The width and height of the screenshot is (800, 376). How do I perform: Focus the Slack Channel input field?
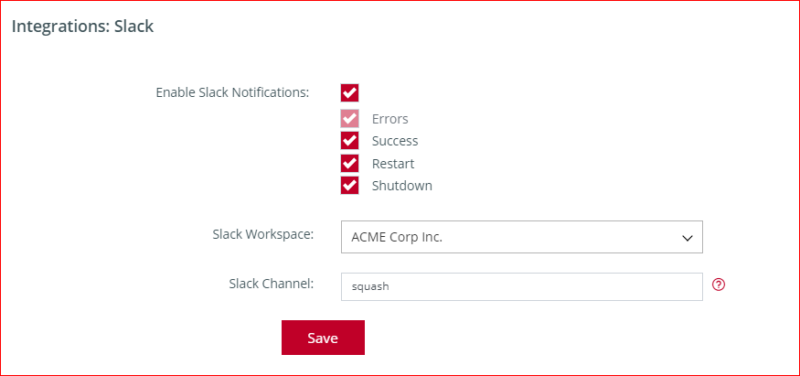pos(521,287)
